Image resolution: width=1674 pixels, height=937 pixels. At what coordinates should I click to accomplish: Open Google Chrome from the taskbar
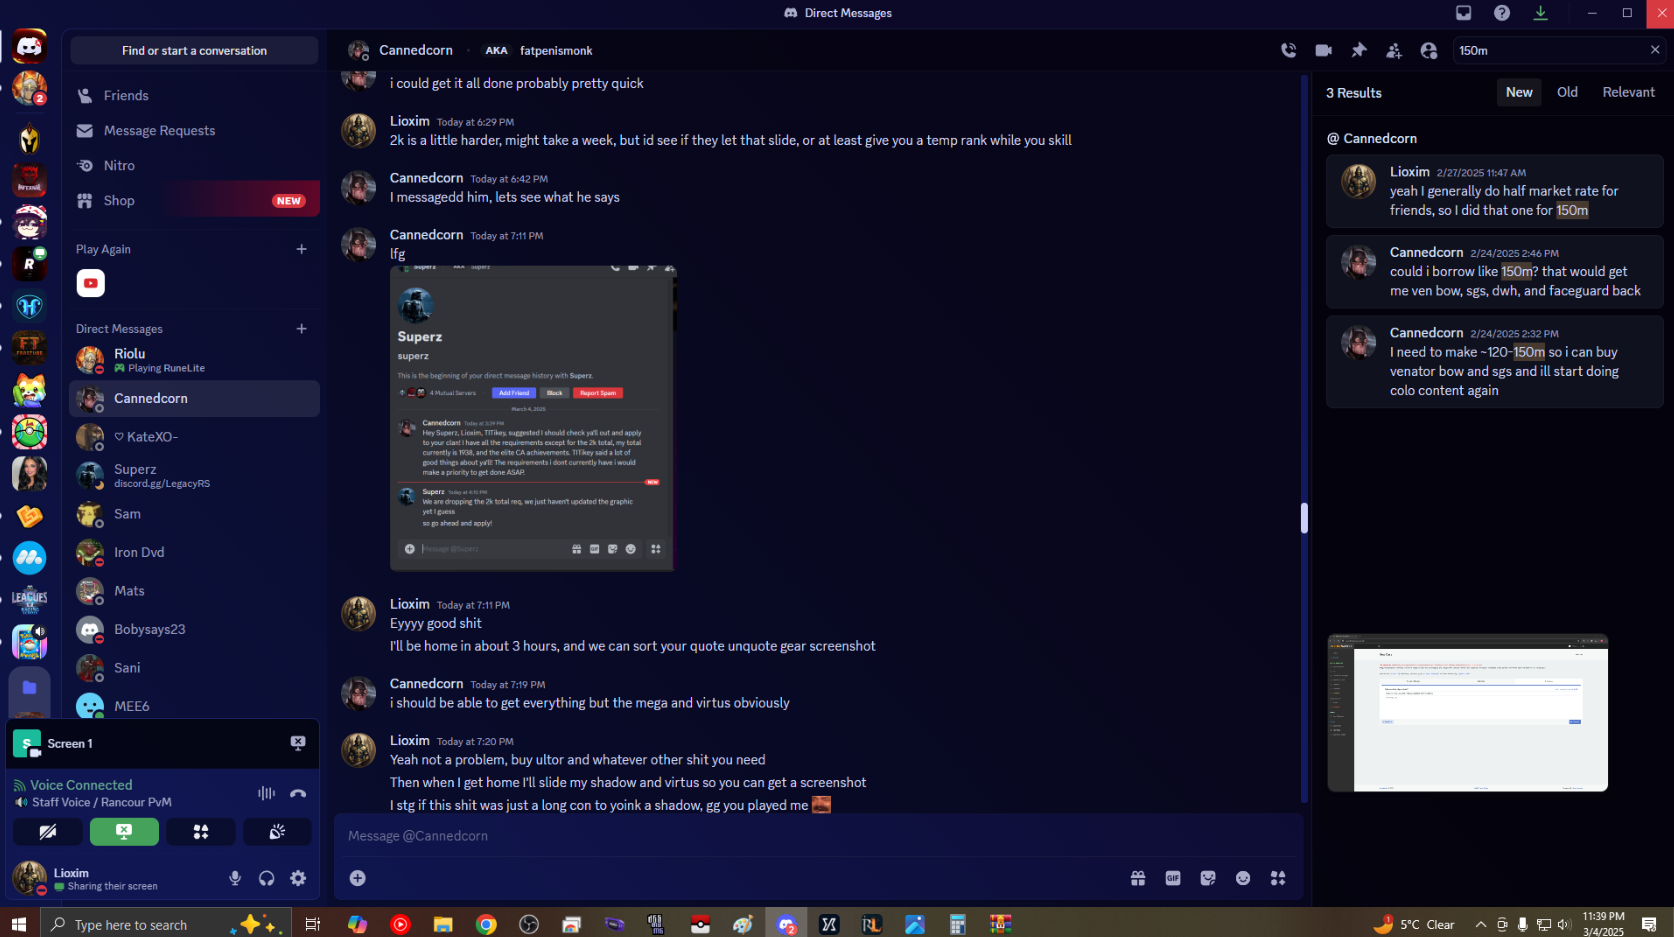tap(486, 924)
